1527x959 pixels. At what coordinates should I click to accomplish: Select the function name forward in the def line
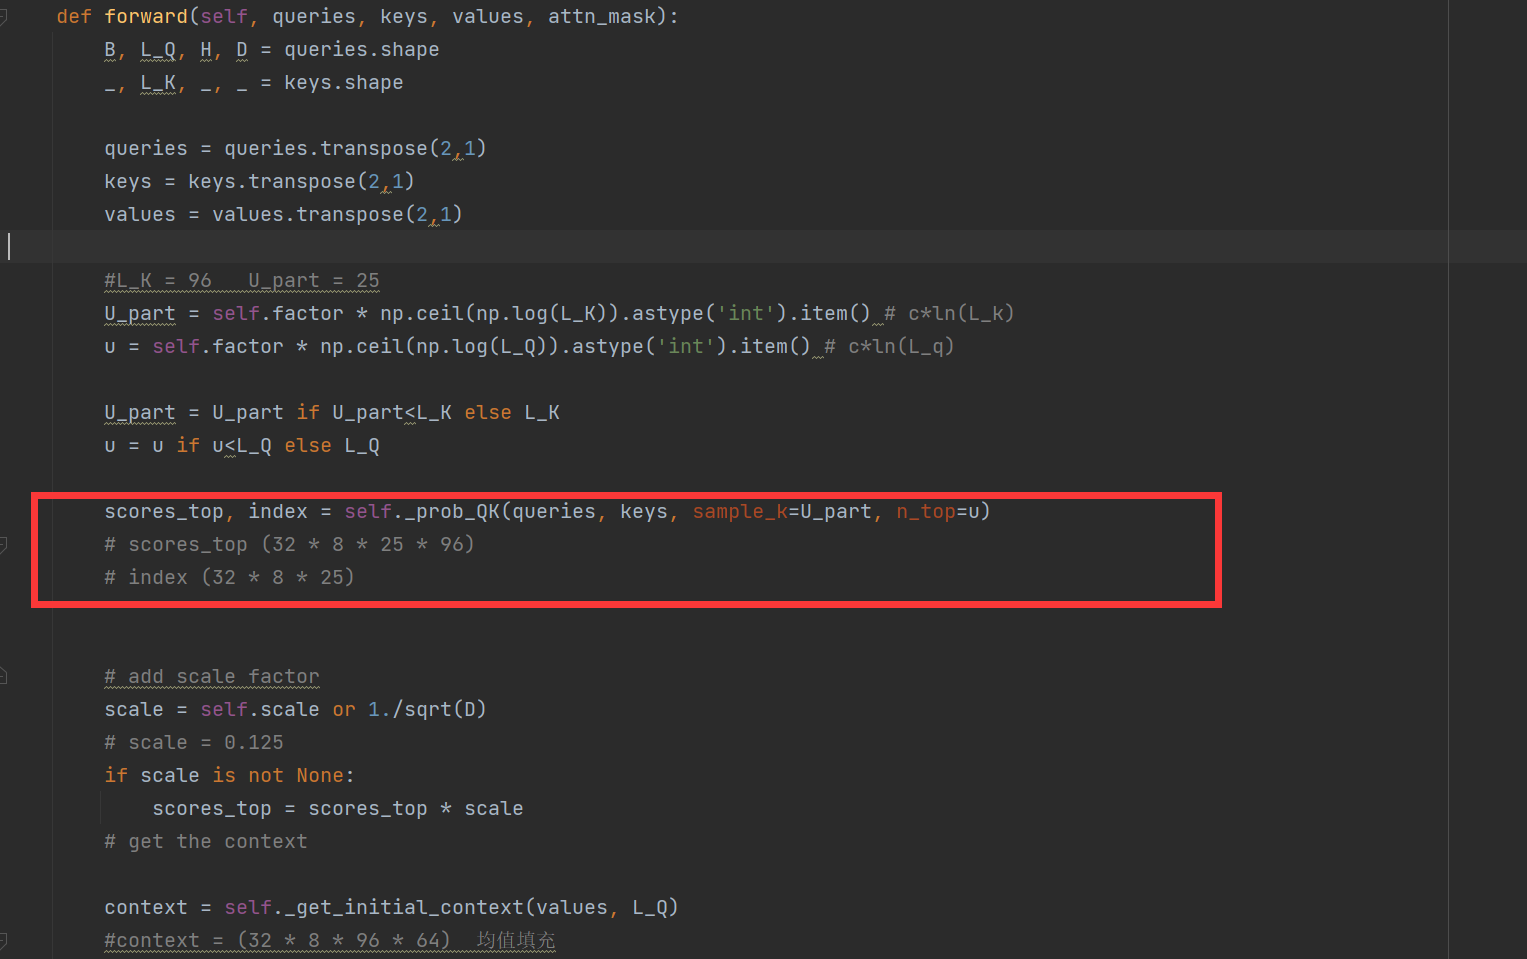(x=146, y=16)
